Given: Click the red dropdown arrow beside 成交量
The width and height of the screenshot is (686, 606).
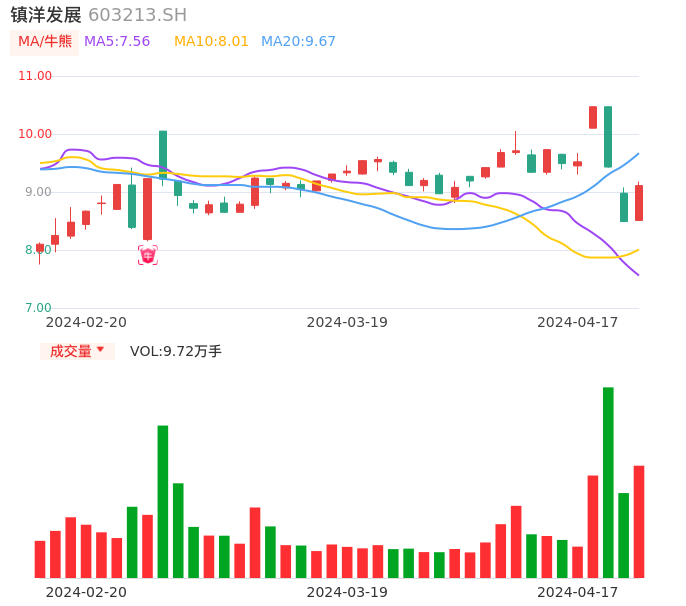Looking at the screenshot, I should (x=100, y=350).
